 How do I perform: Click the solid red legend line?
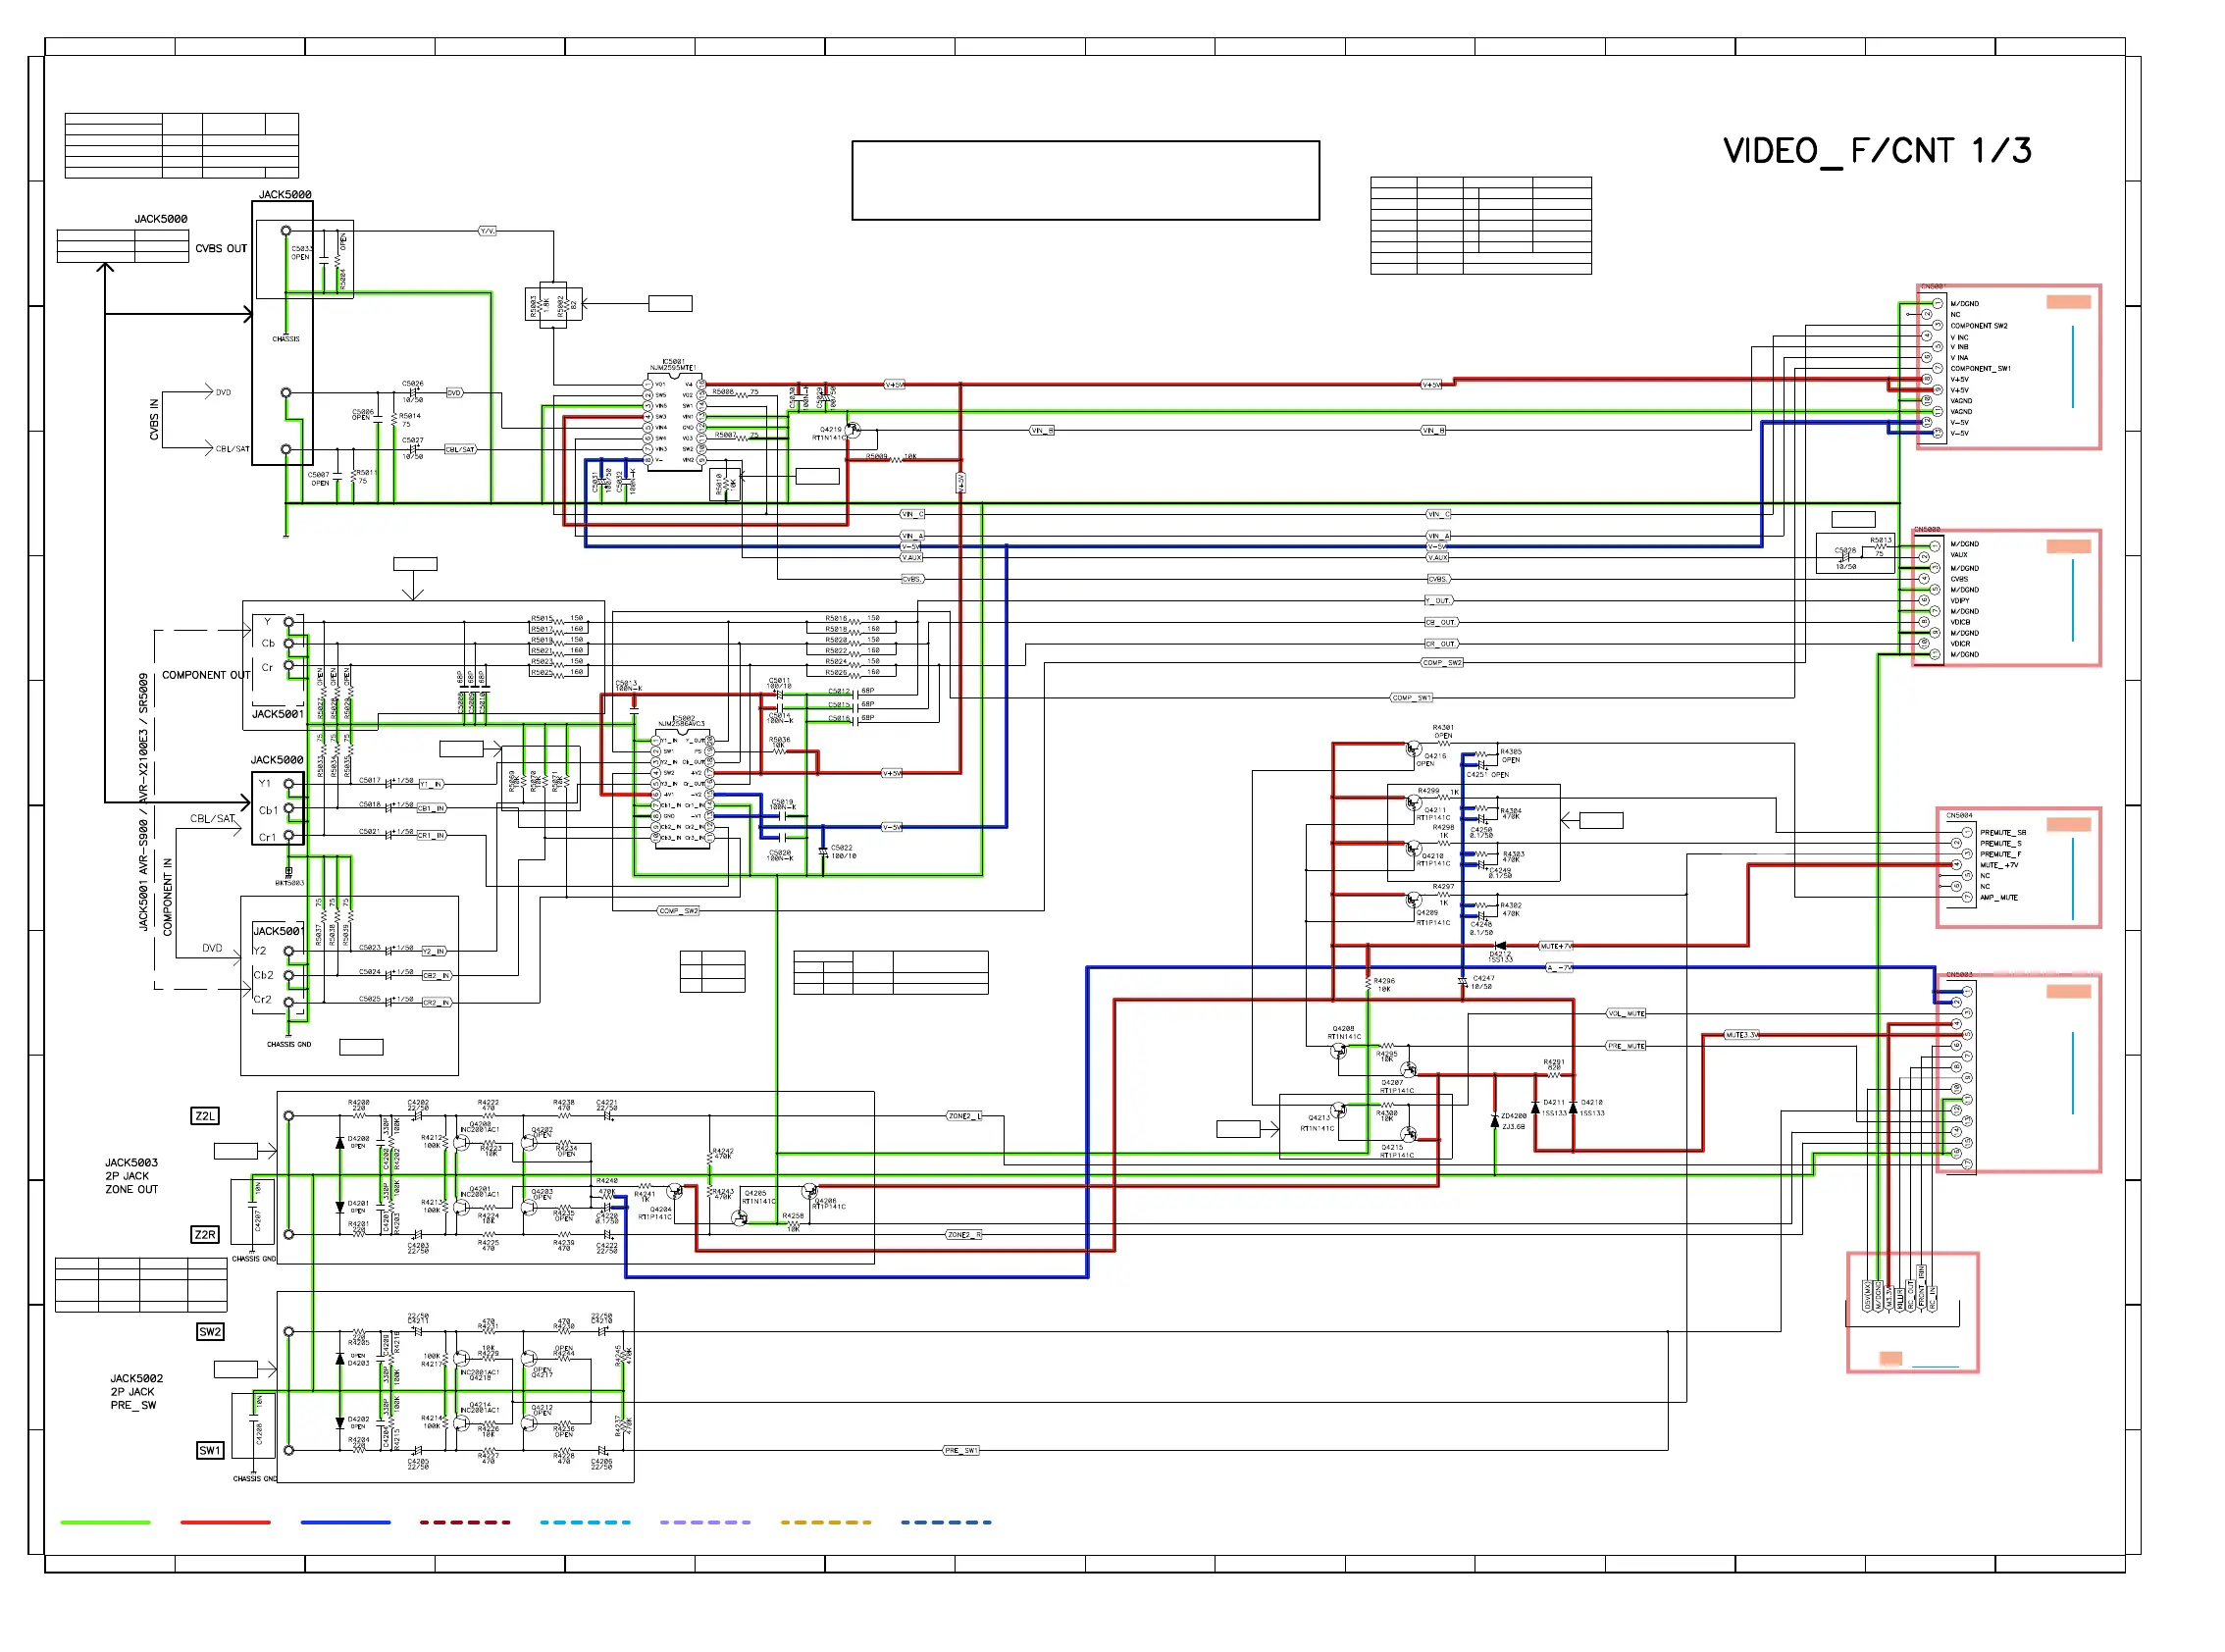click(225, 1522)
